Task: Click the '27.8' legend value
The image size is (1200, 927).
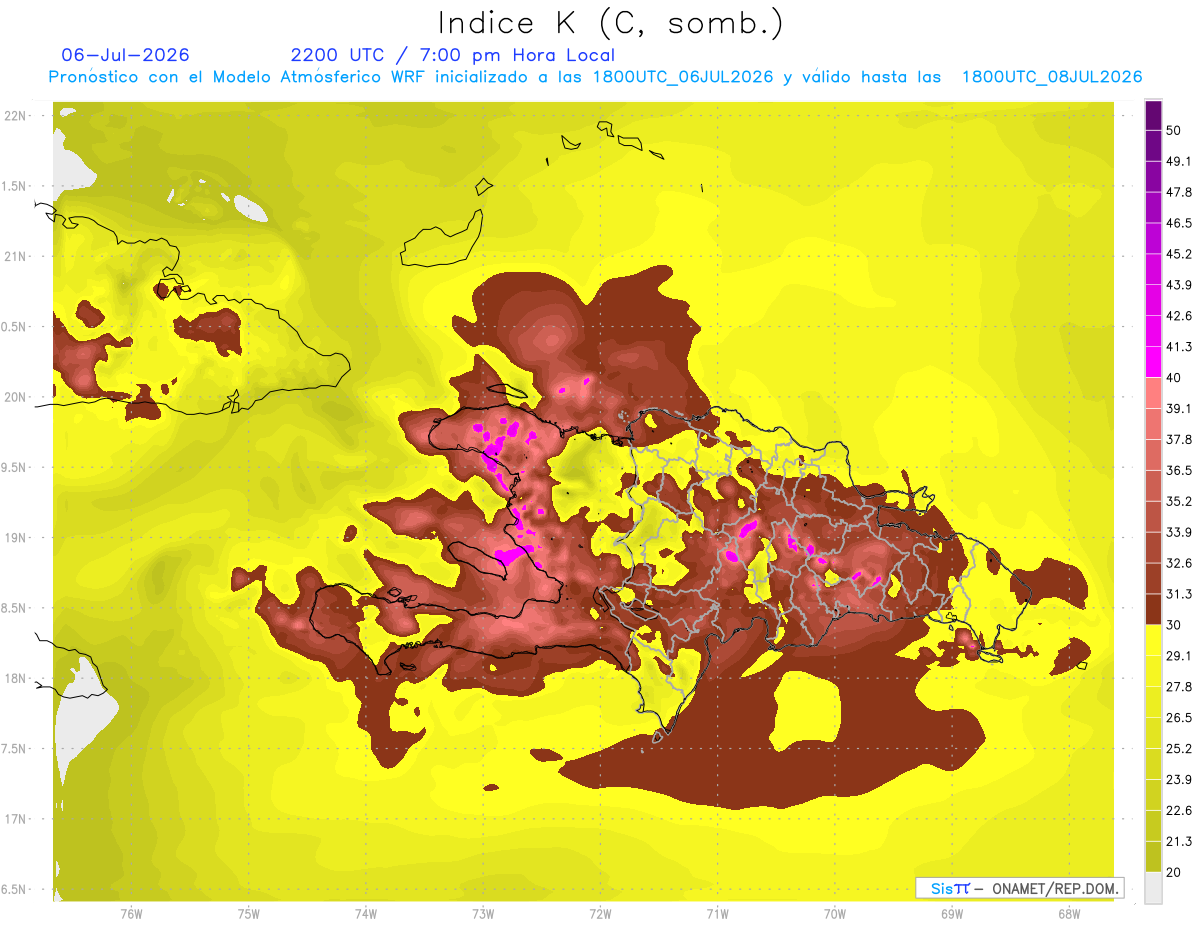Action: point(1179,687)
